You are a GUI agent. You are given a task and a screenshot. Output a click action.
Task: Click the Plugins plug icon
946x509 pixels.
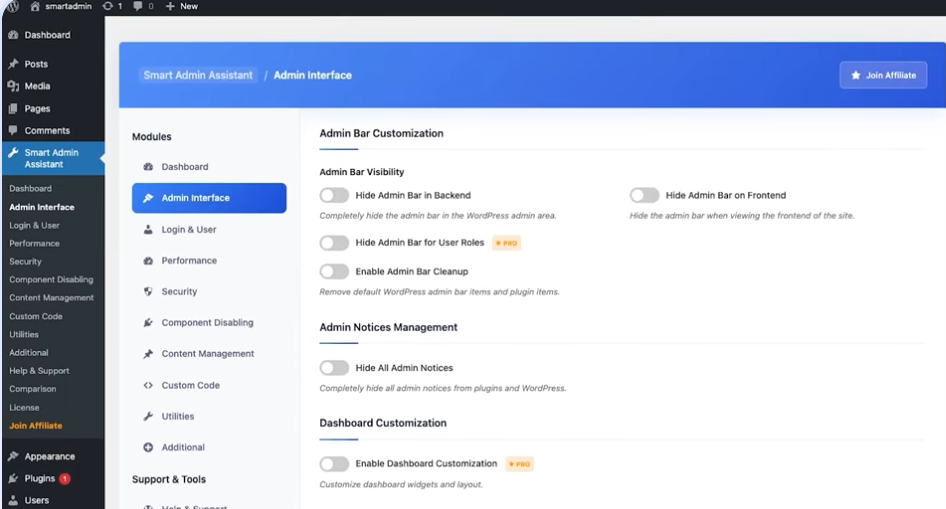coord(13,478)
